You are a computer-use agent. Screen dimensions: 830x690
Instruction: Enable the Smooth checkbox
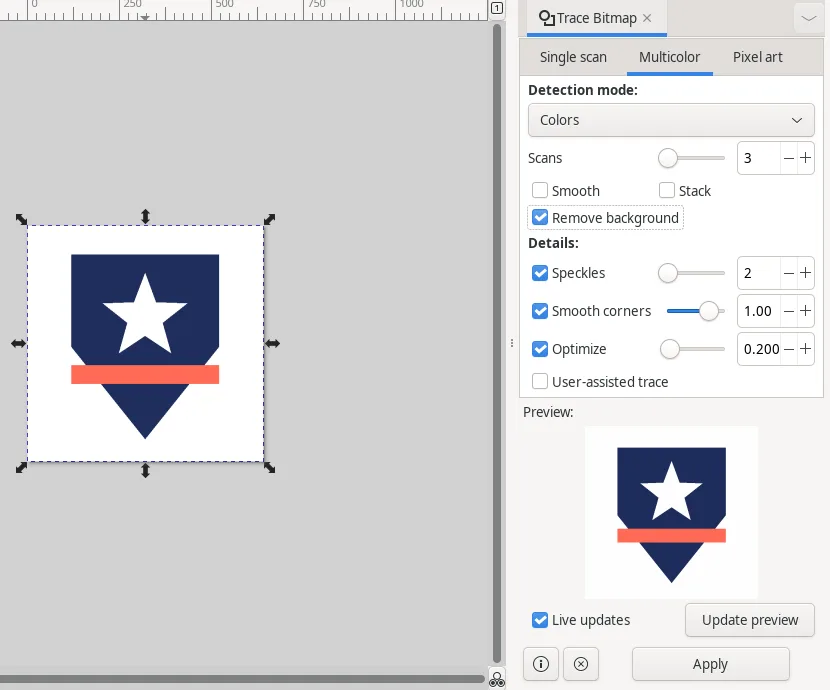(540, 190)
